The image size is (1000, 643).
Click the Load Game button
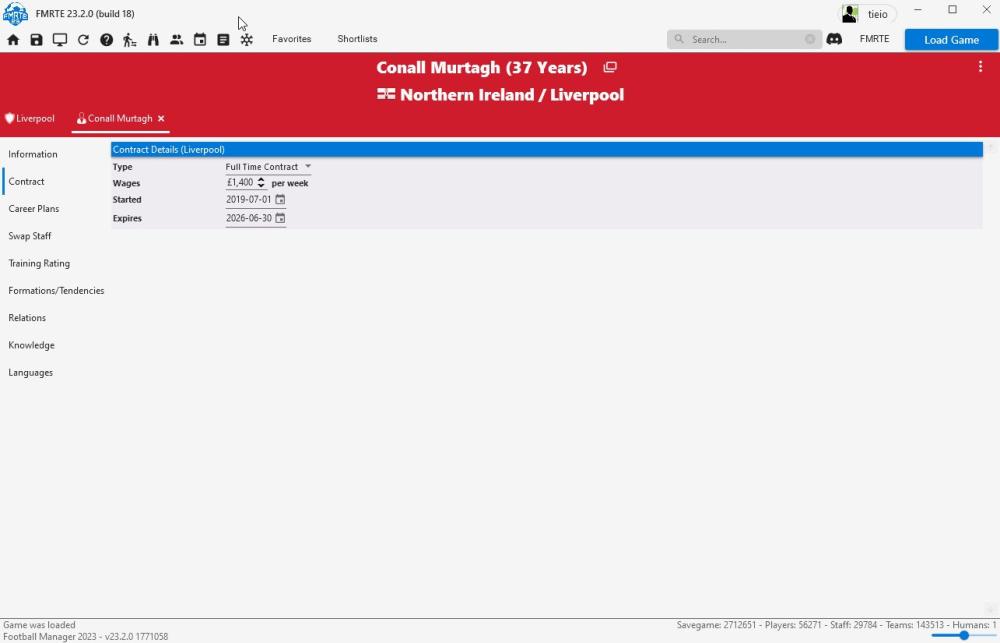[951, 40]
